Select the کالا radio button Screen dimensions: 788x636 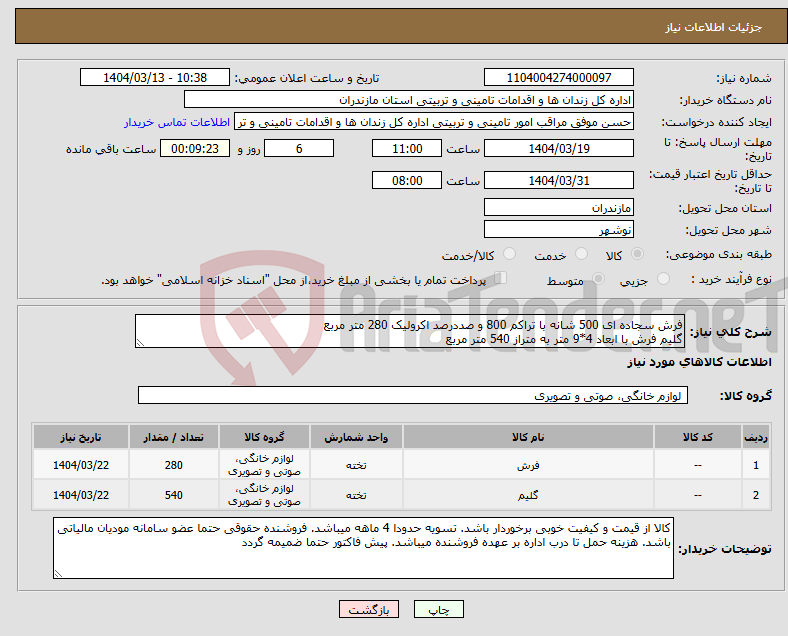pos(637,254)
